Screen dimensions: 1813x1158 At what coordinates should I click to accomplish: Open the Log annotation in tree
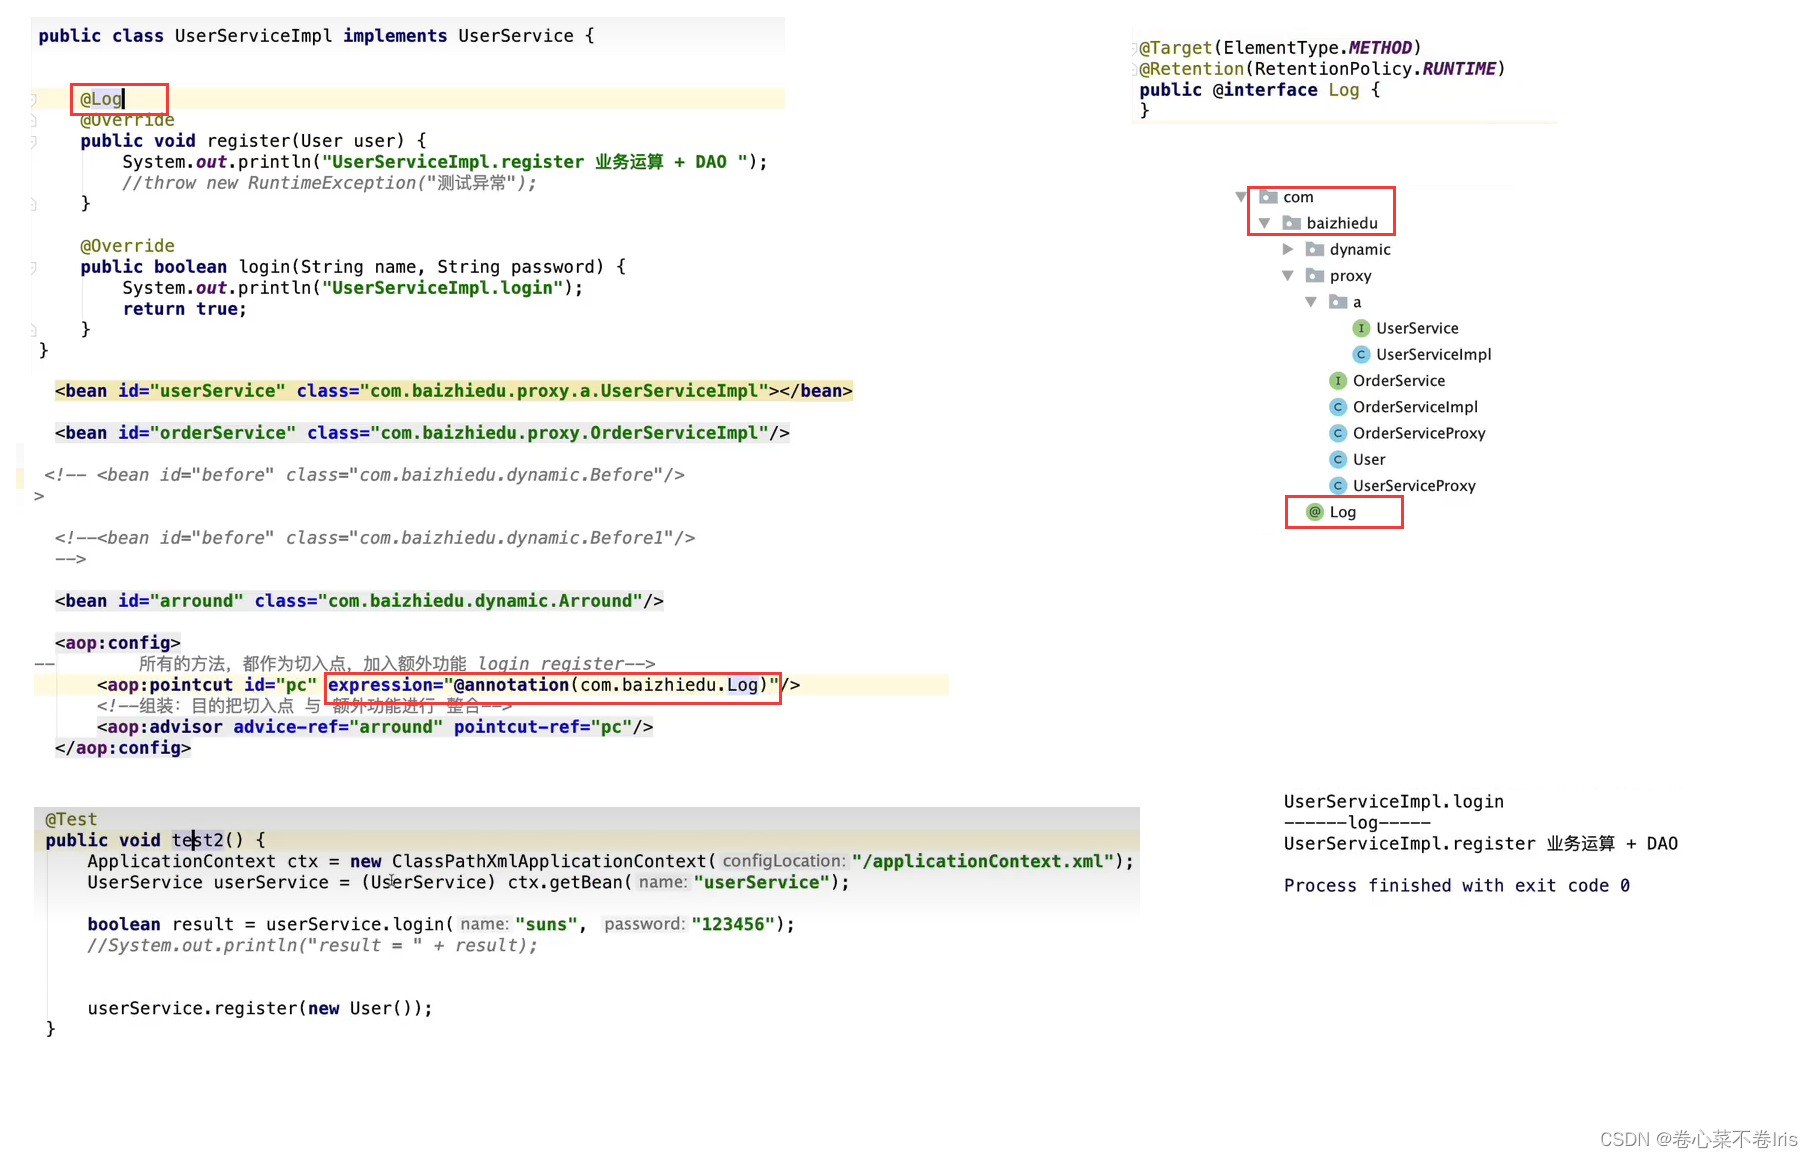point(1342,512)
